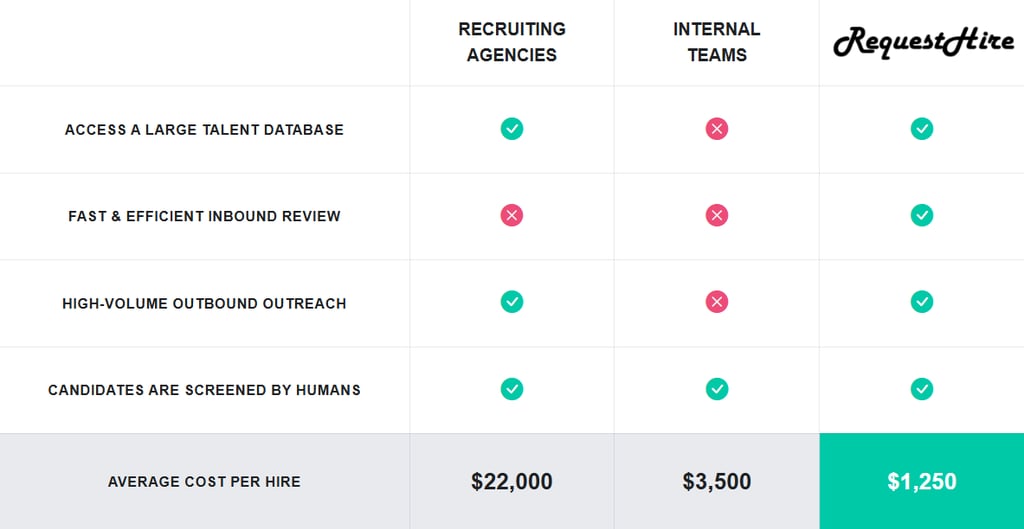Click RequestHire human screening checkmark
The image size is (1024, 529).
pyautogui.click(x=922, y=389)
